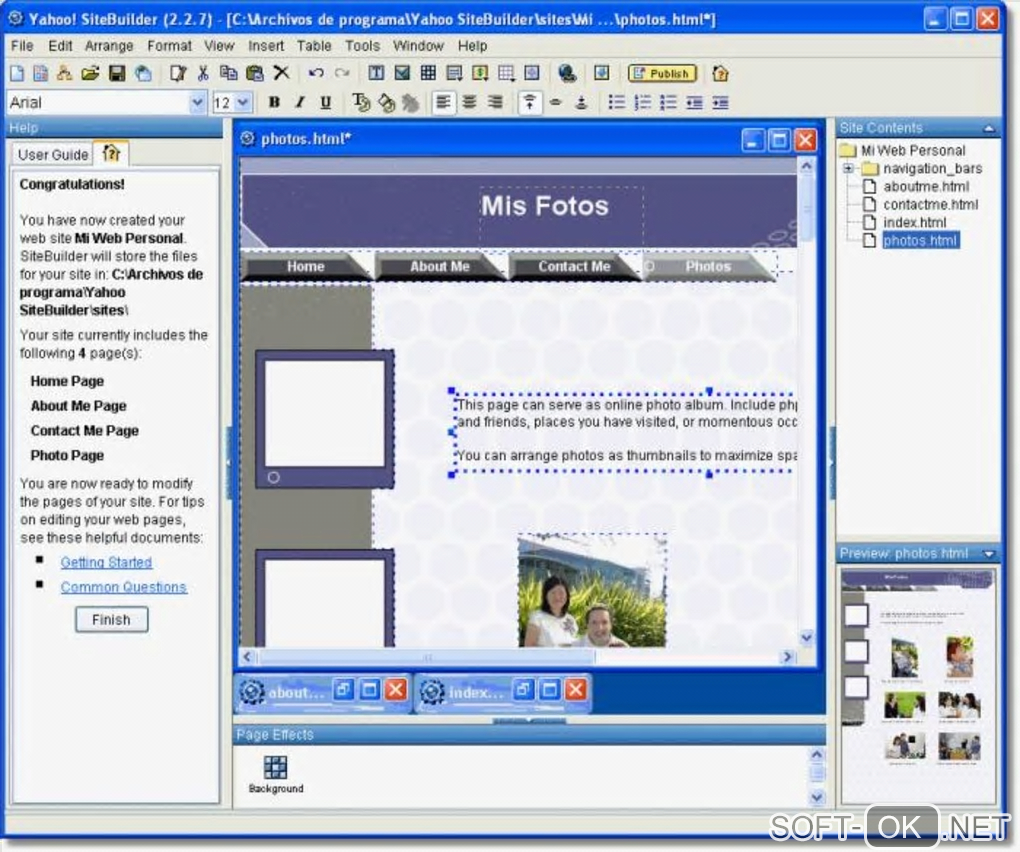This screenshot has height=852, width=1020.
Task: Click the Copy icon
Action: (228, 73)
